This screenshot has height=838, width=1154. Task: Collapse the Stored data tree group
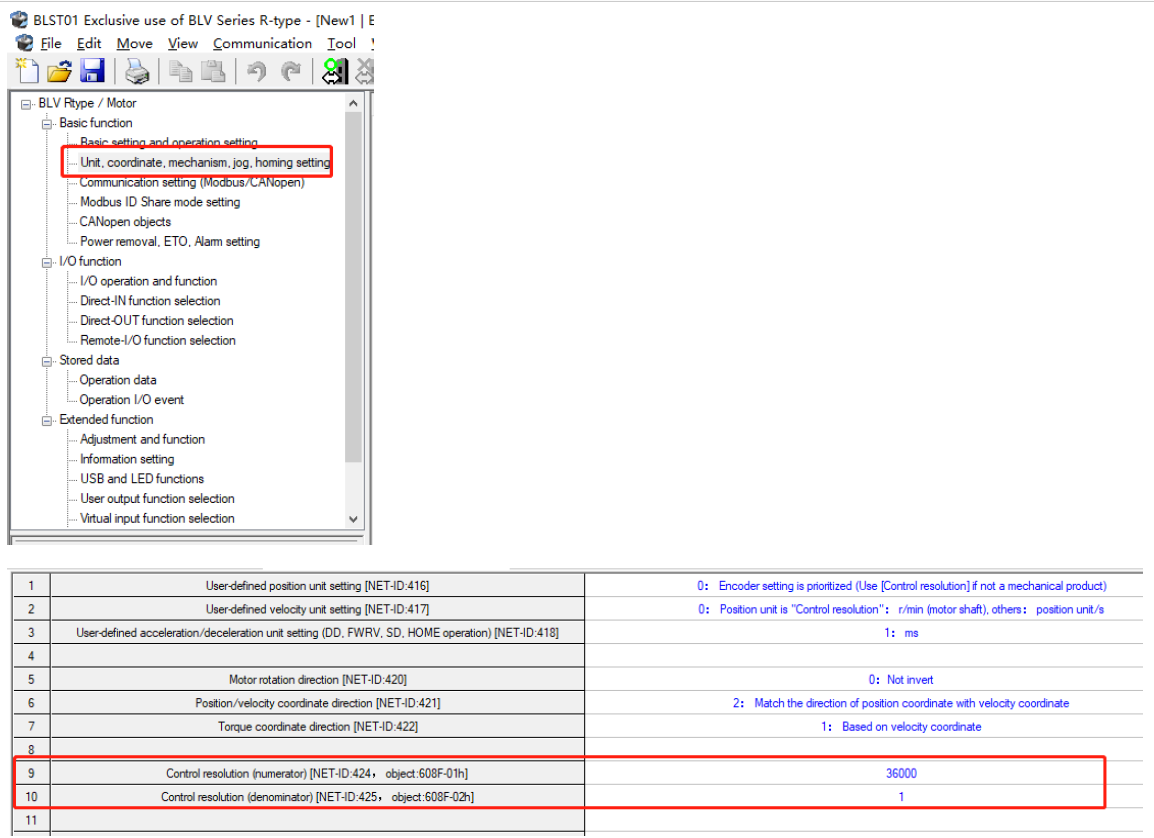[x=46, y=361]
